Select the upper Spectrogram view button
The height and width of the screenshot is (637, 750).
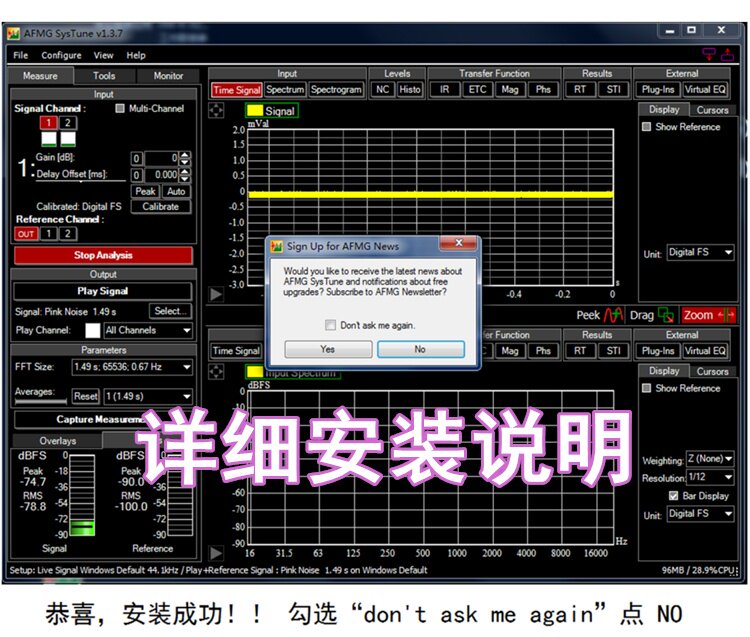[x=336, y=89]
